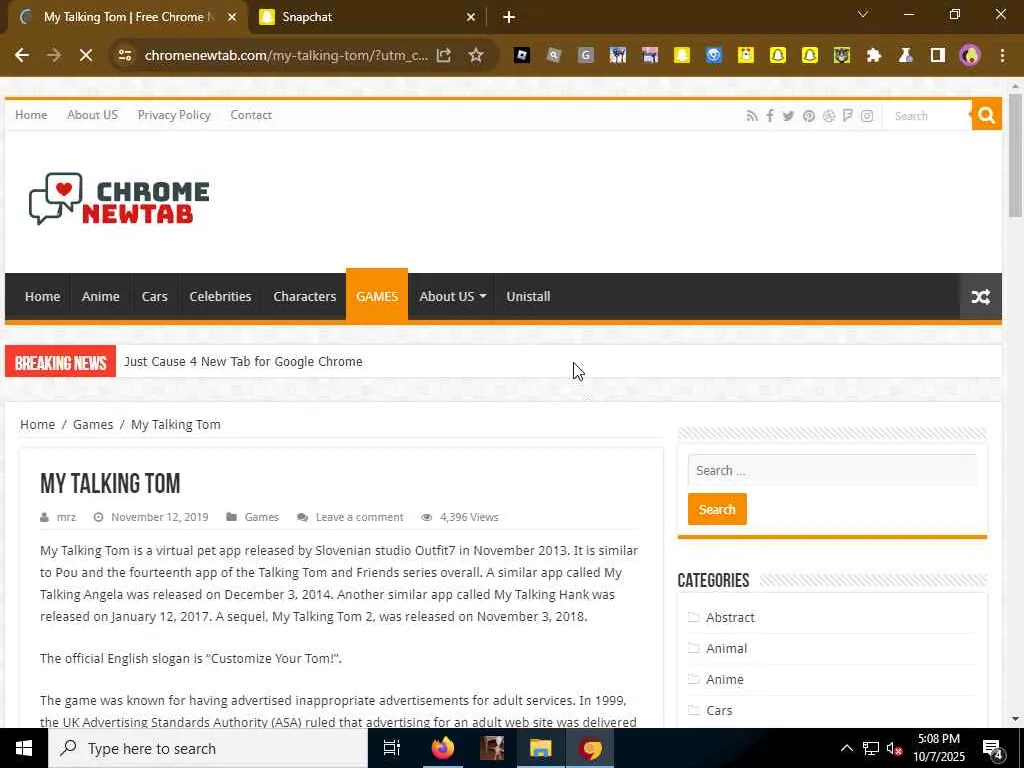Image resolution: width=1024 pixels, height=768 pixels.
Task: Open the site's Facebook icon
Action: pyautogui.click(x=771, y=116)
